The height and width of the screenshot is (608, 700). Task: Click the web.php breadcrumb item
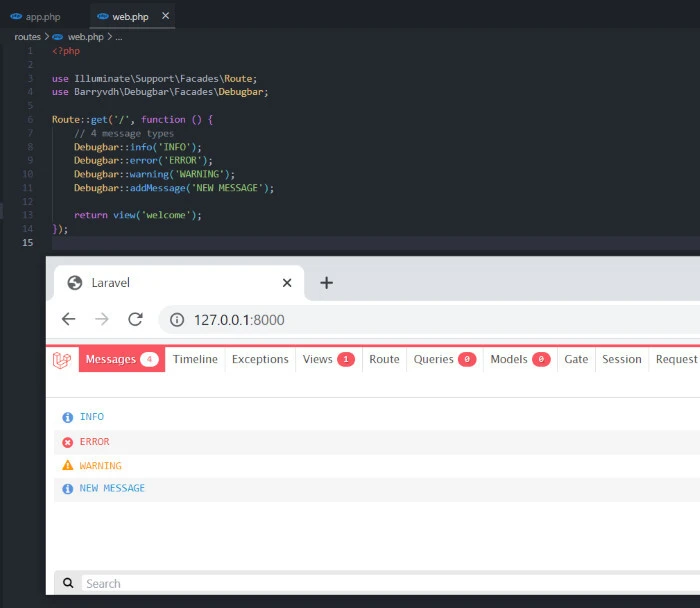tap(85, 37)
